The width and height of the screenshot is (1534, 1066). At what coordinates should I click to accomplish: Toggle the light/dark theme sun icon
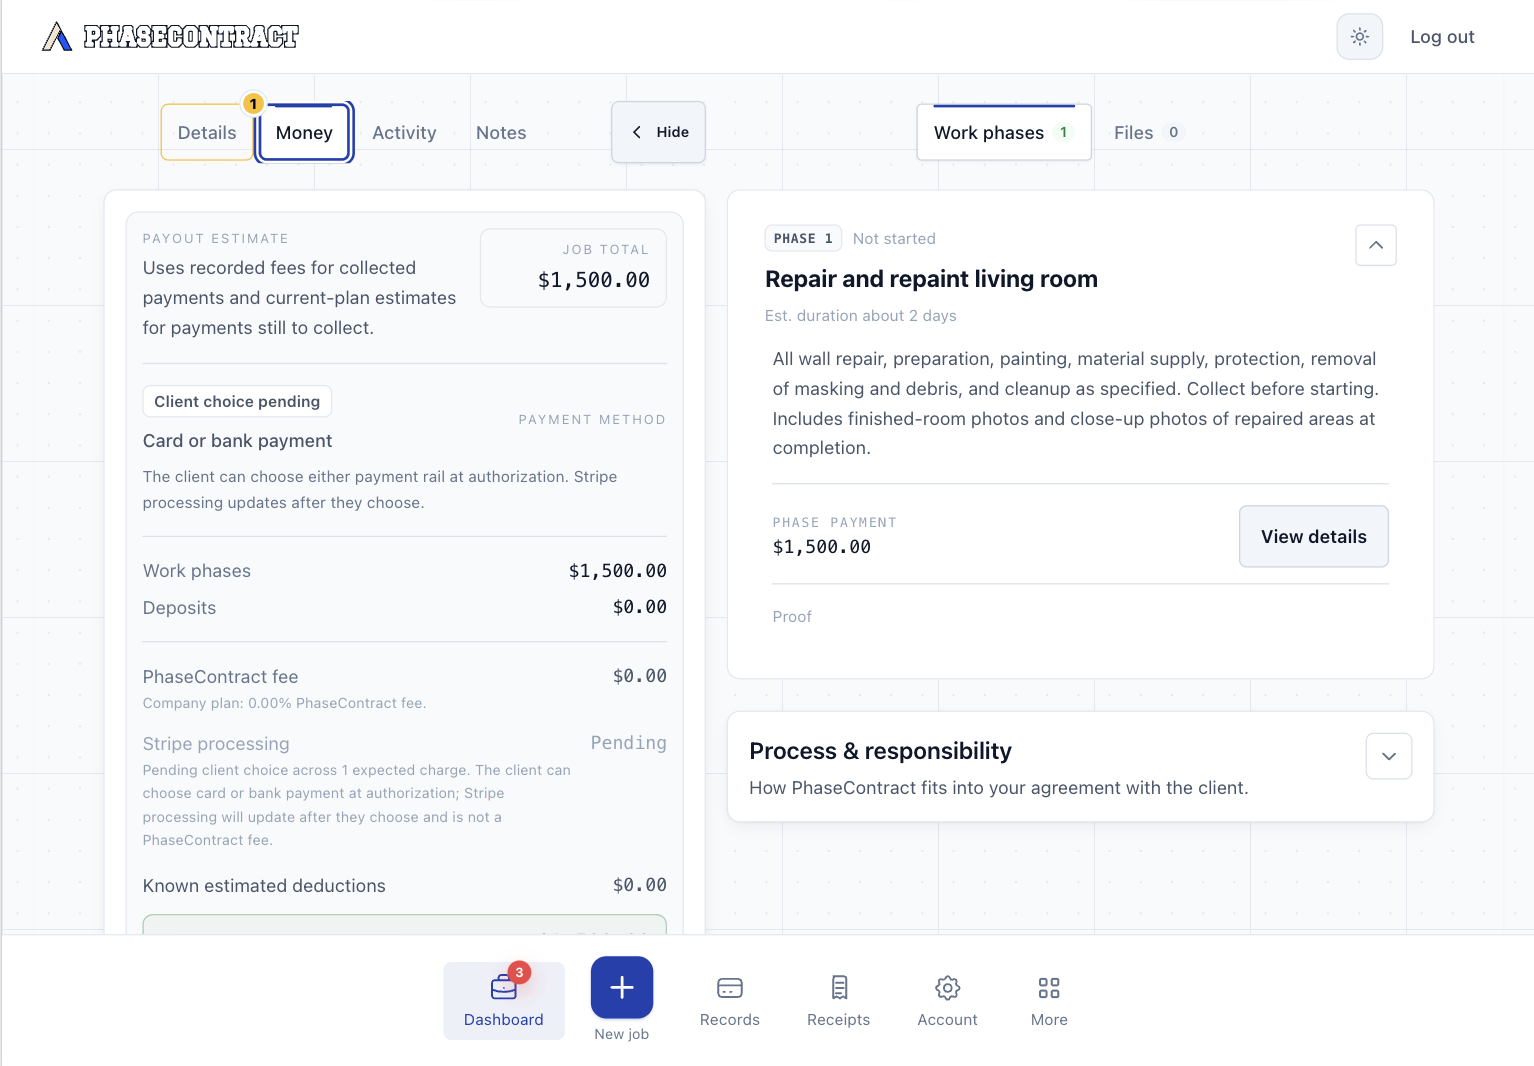click(1359, 37)
